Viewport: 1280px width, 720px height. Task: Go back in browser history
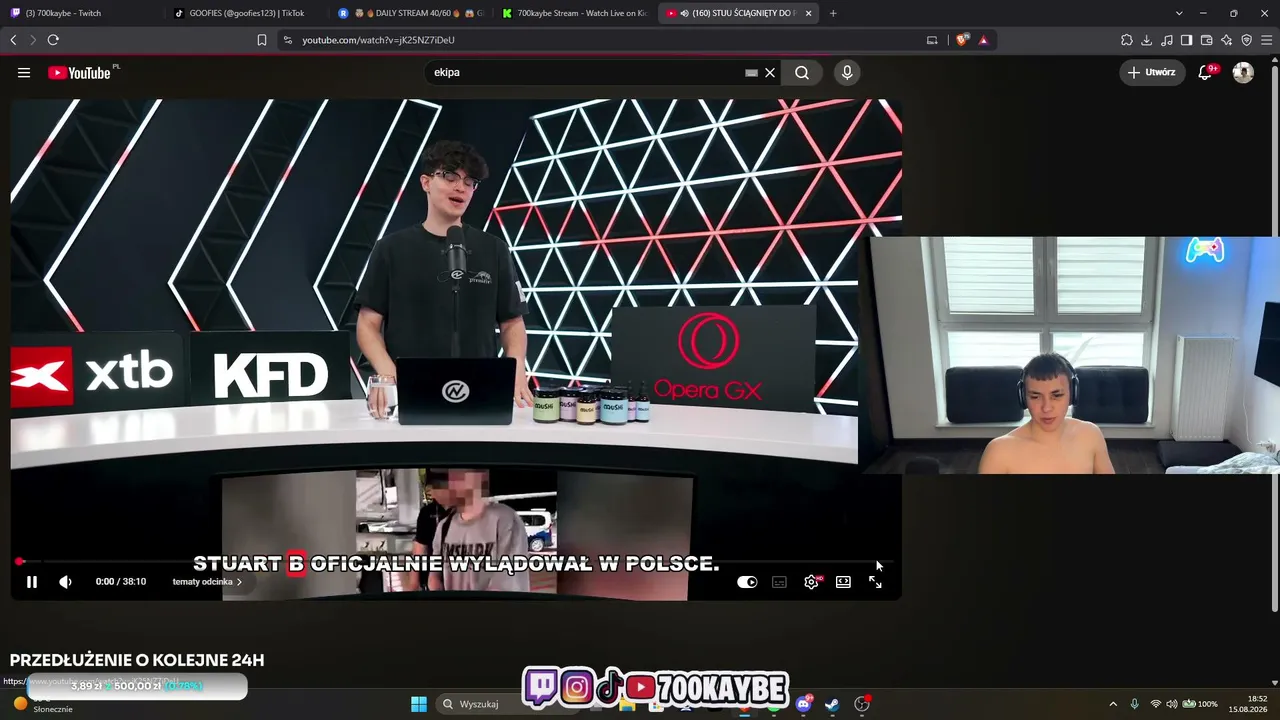(13, 40)
